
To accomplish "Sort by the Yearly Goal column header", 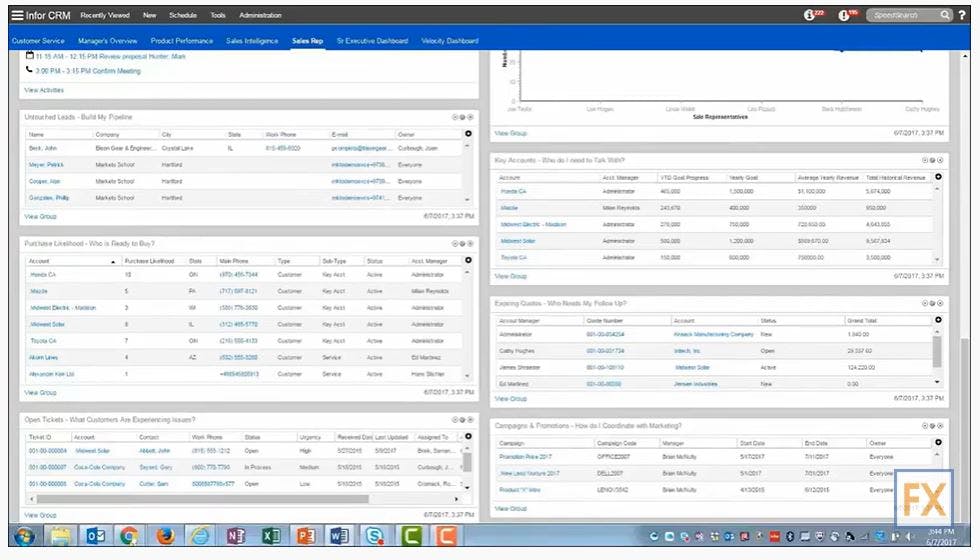I will click(x=743, y=178).
